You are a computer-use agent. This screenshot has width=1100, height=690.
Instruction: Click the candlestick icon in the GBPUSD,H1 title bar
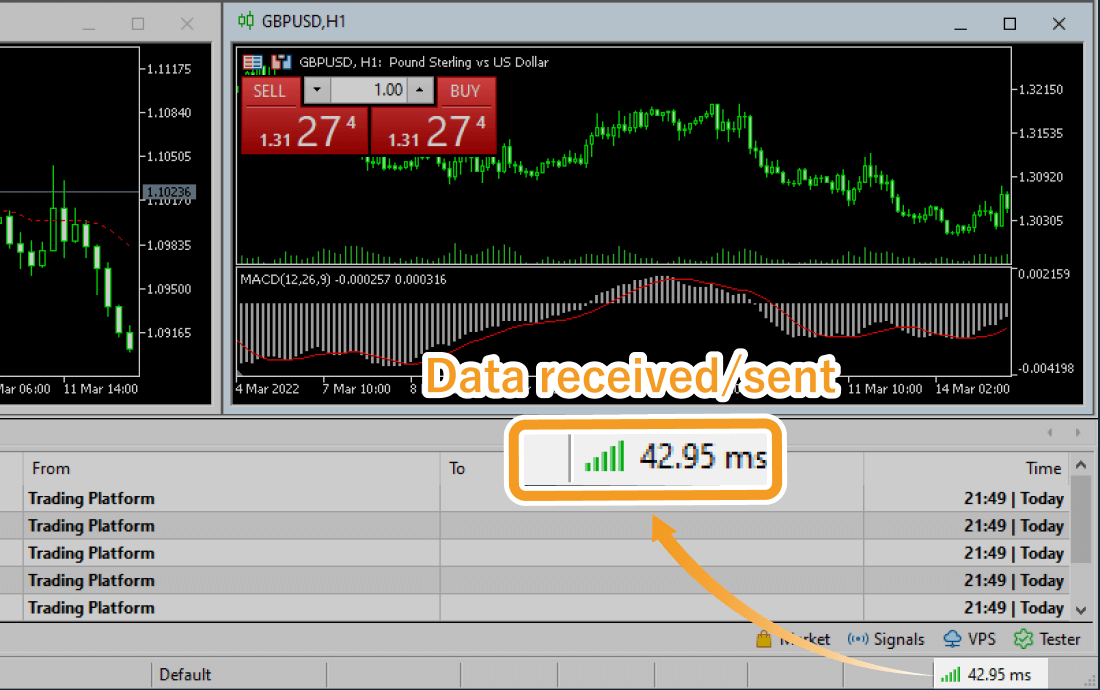[x=245, y=21]
